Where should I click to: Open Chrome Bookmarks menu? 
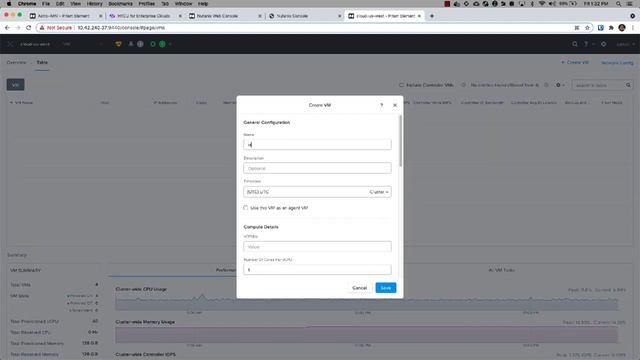[x=120, y=4]
